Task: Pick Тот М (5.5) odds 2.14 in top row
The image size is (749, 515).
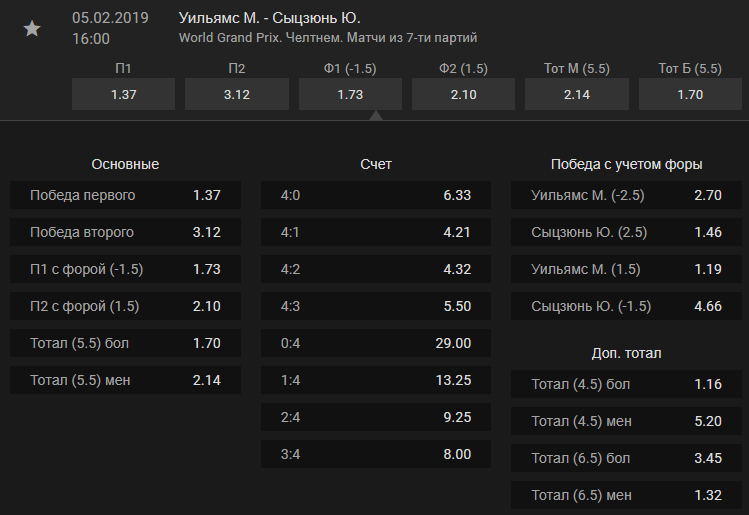Action: pyautogui.click(x=577, y=94)
